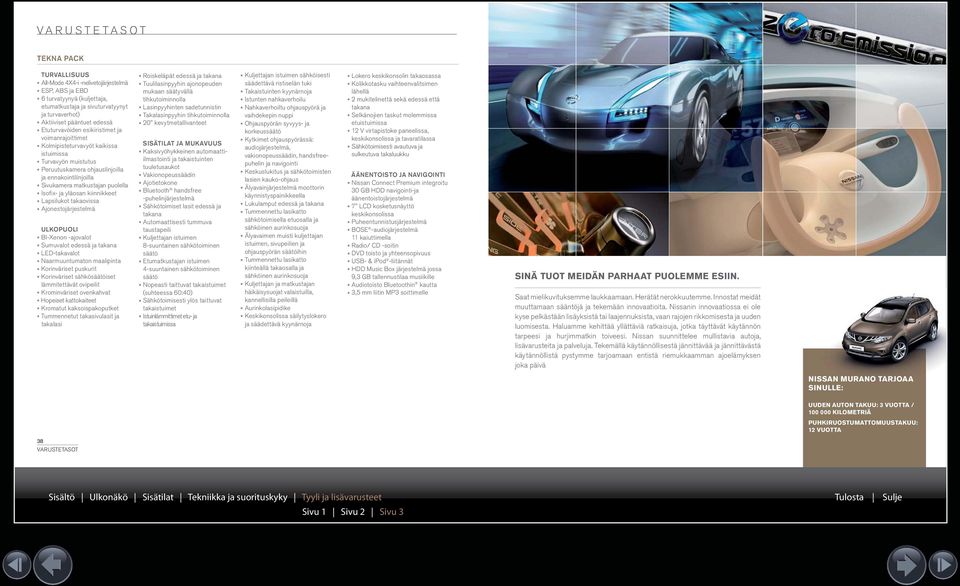Click the 'Naarmuuntumaton maalipinta' bullet

[x=81, y=261]
